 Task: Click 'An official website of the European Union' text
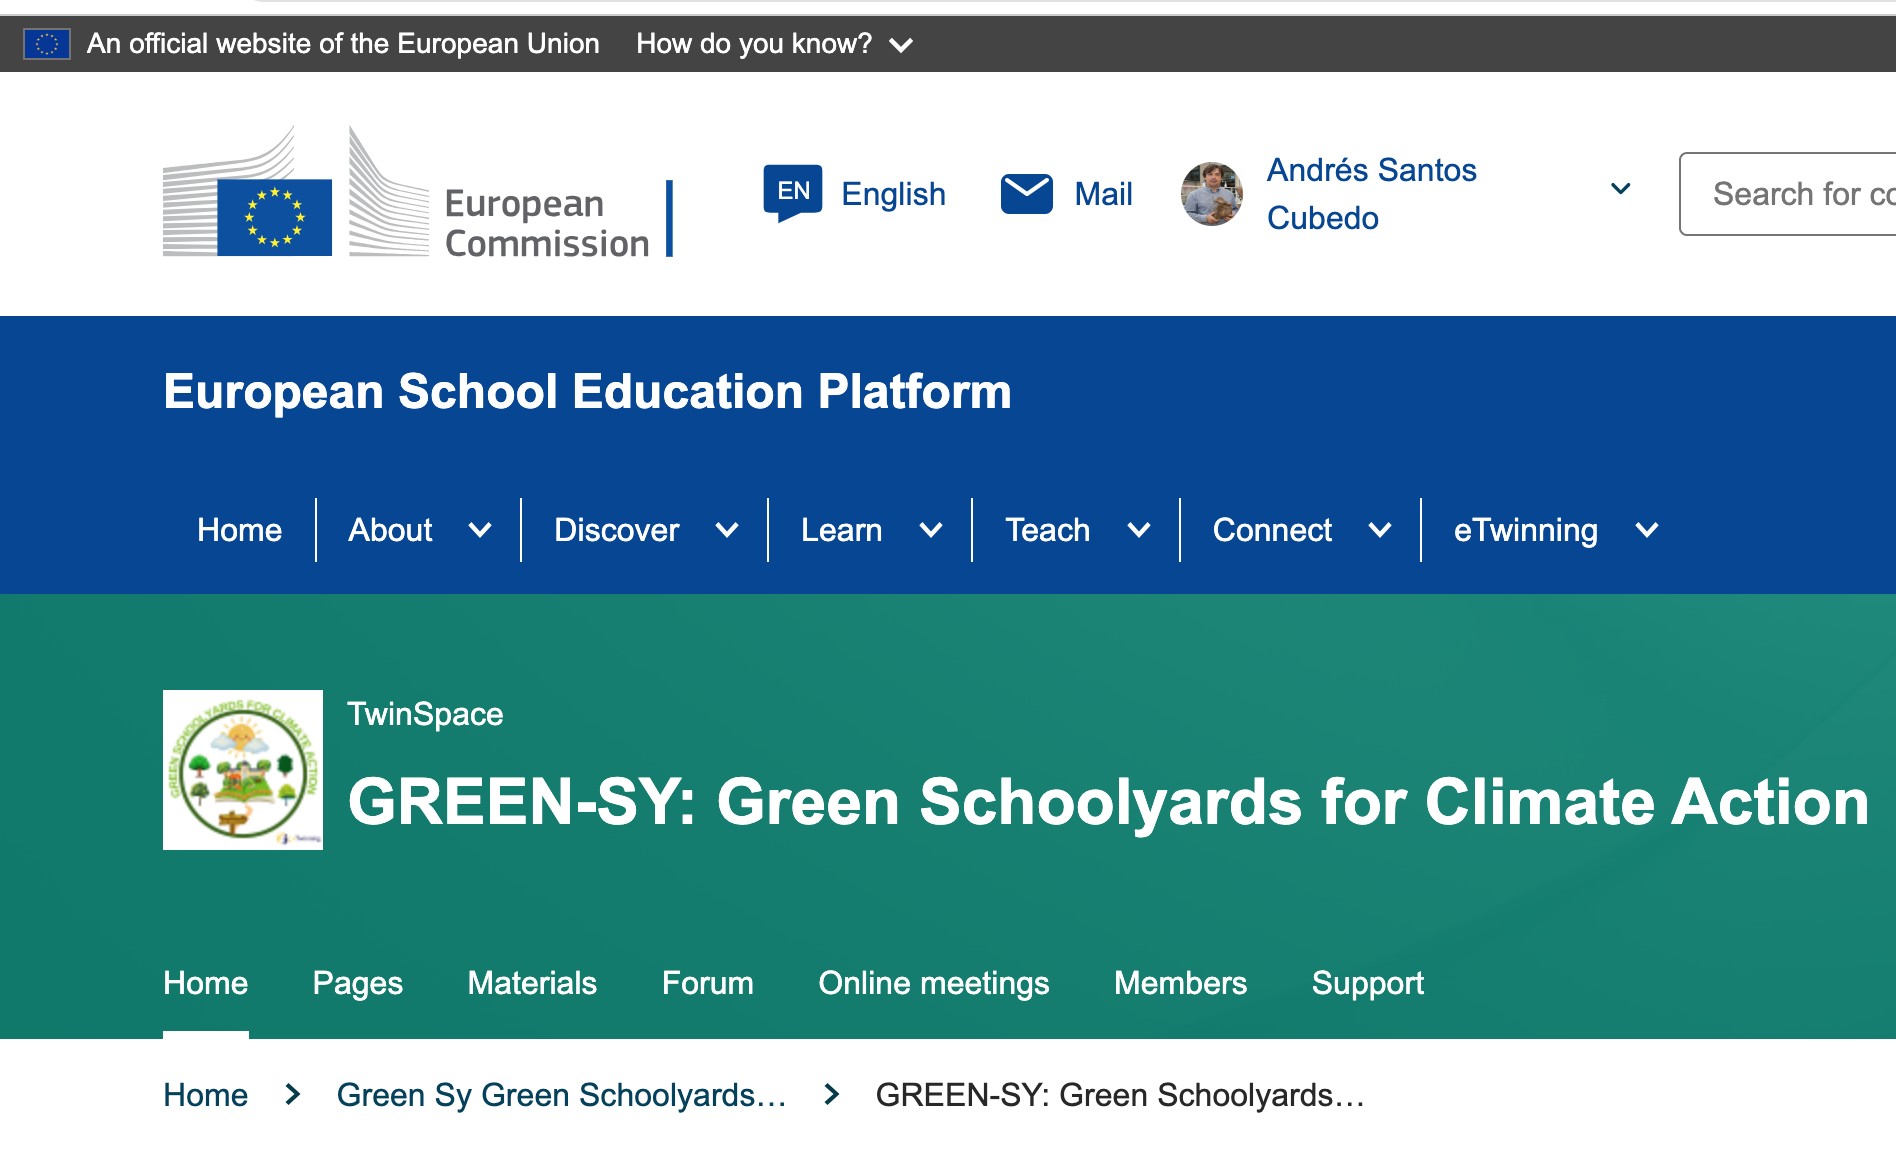[x=343, y=44]
